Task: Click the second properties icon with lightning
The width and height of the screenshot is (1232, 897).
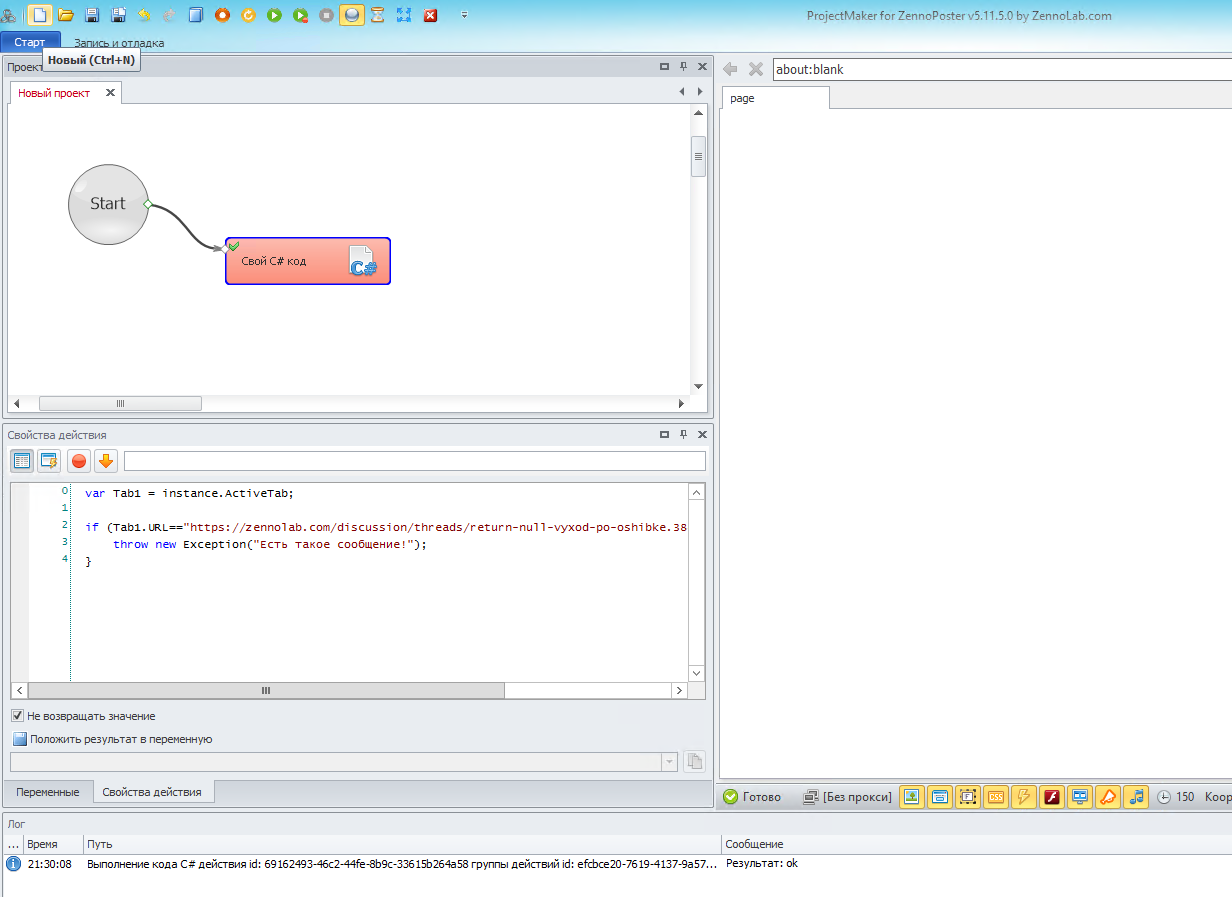Action: [x=49, y=461]
